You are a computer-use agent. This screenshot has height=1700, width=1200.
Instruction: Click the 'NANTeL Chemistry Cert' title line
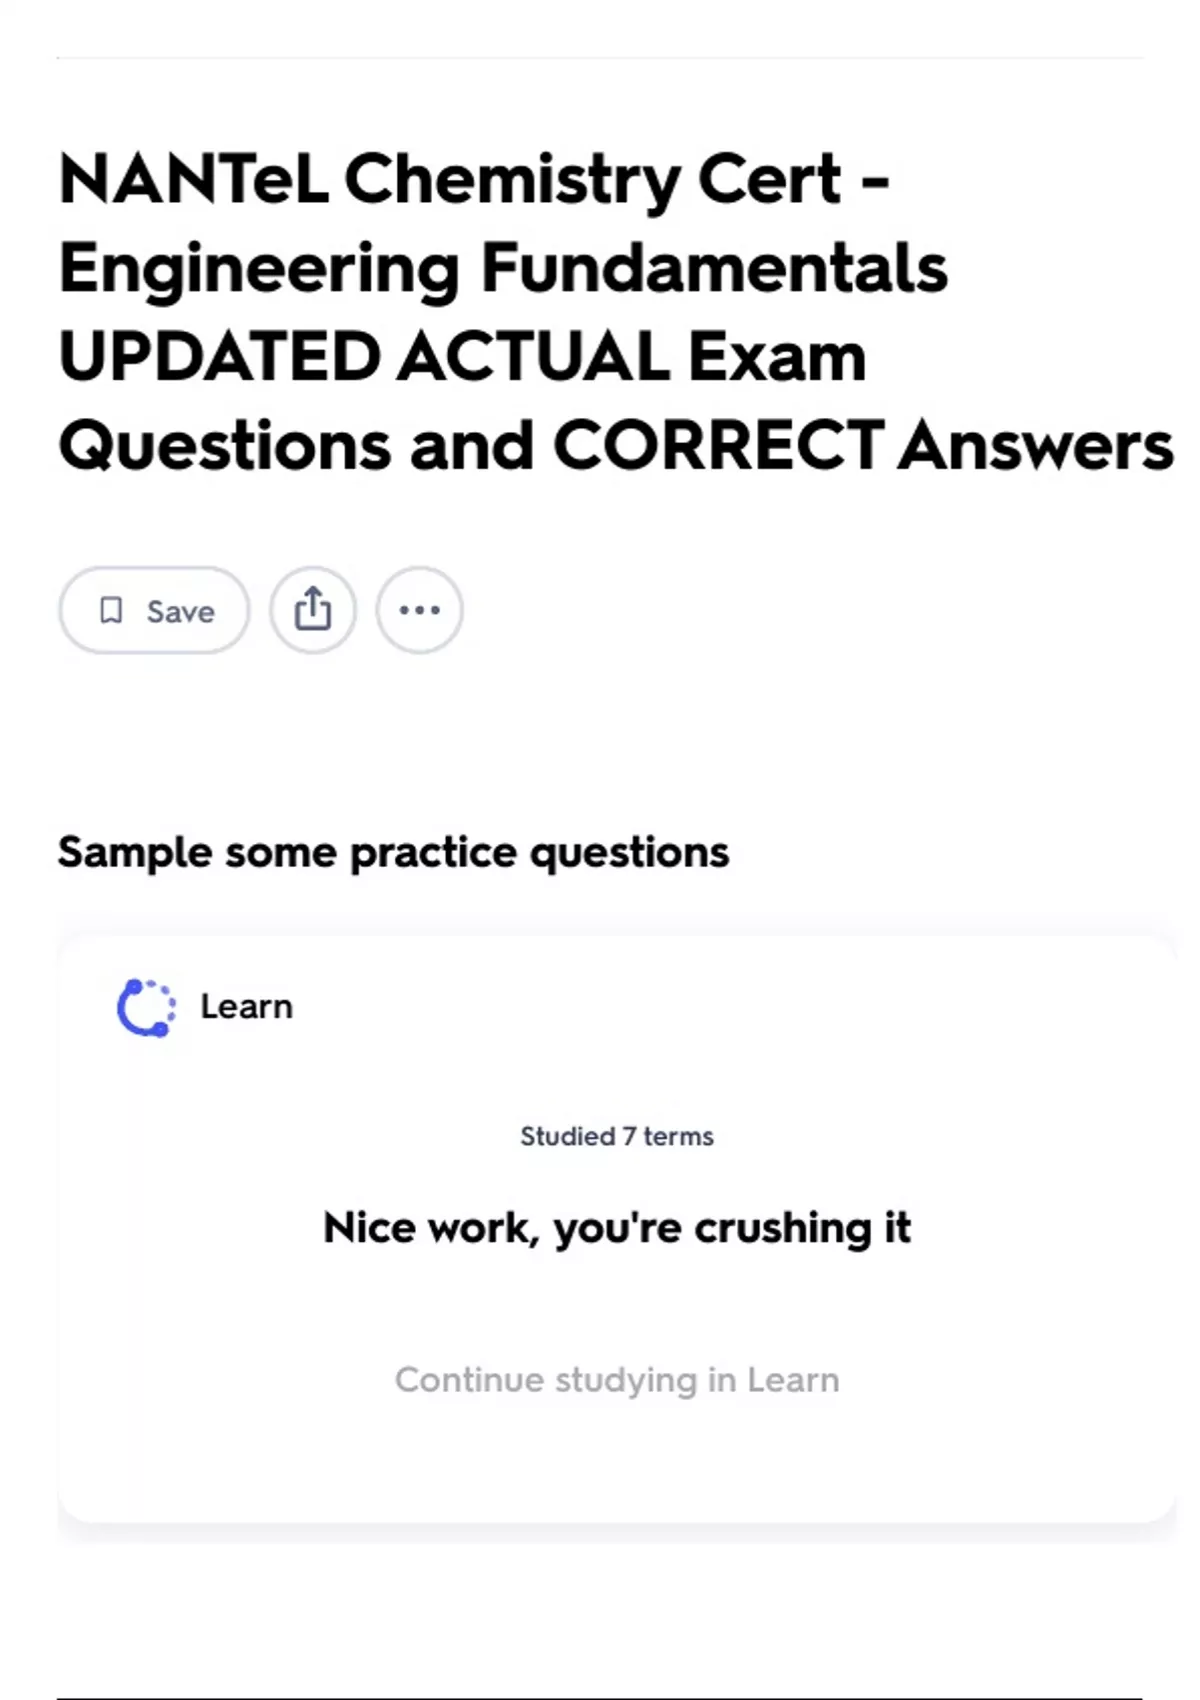(x=474, y=180)
